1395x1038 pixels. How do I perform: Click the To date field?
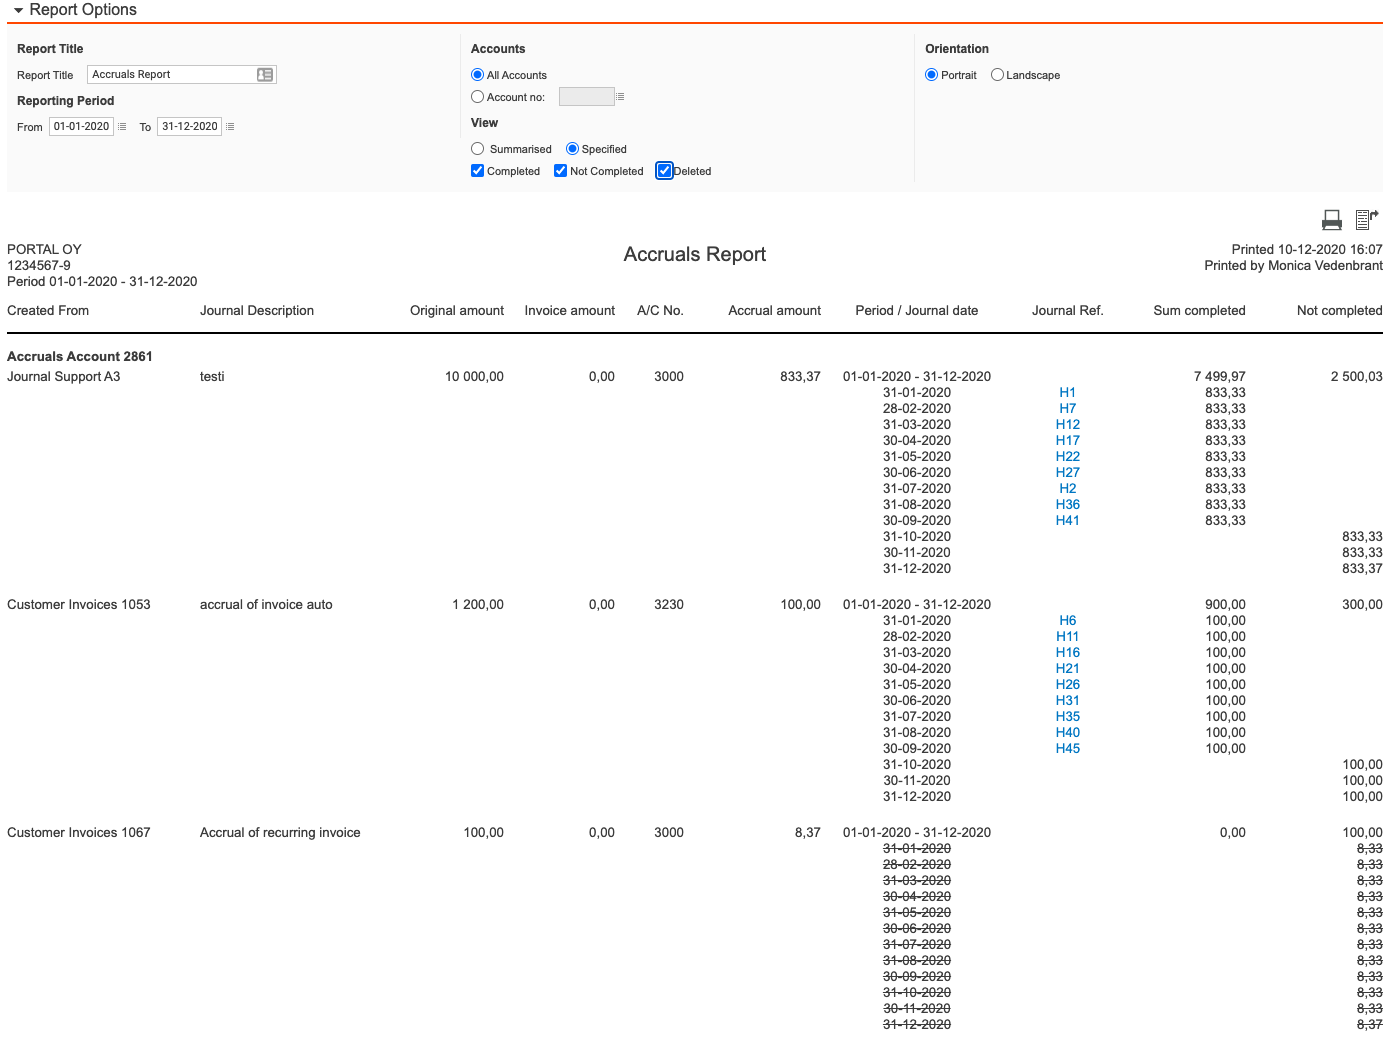(x=189, y=127)
